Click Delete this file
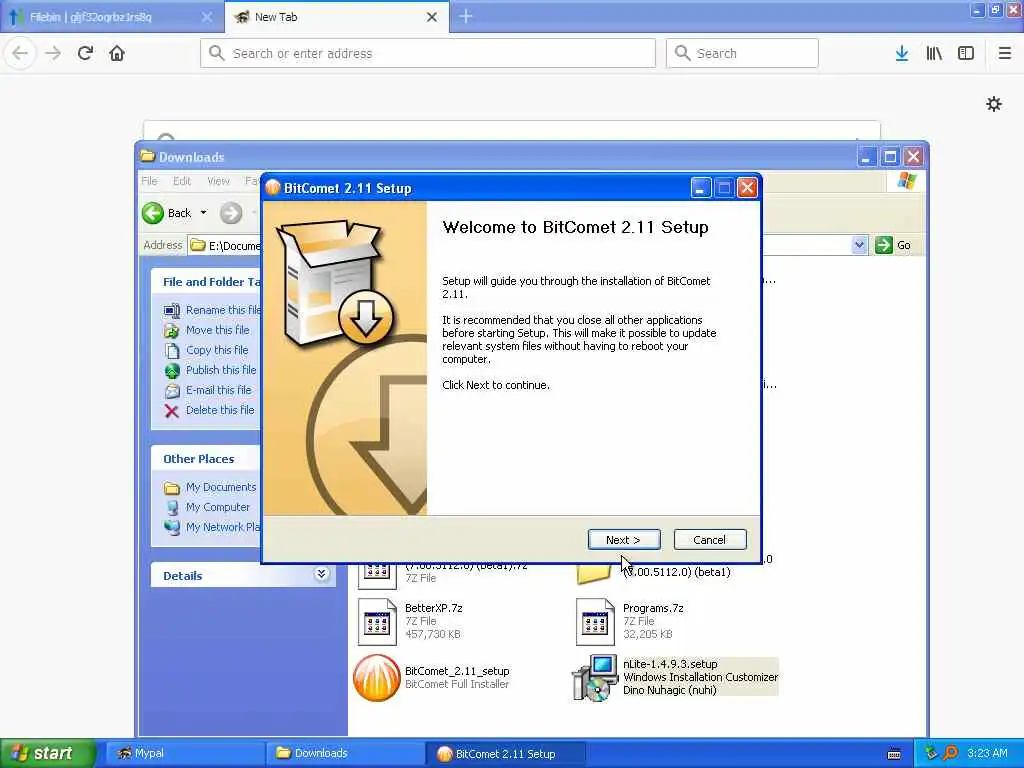Viewport: 1024px width, 768px height. coord(219,410)
